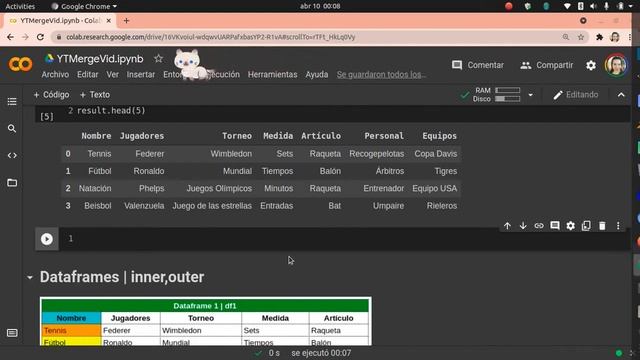The width and height of the screenshot is (640, 360).
Task: Click the Dataframe 1 table image
Action: [206, 322]
